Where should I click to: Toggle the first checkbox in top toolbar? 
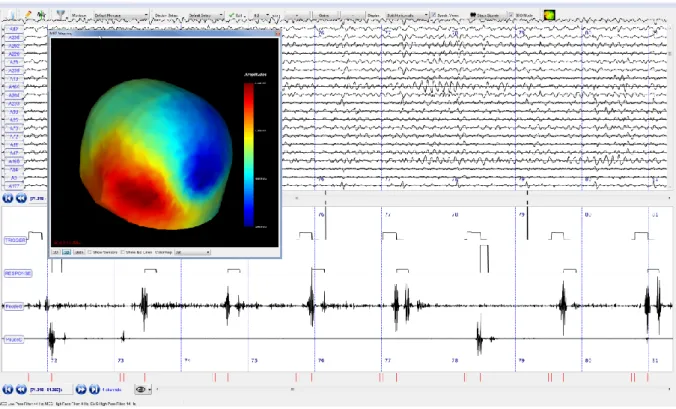[434, 15]
